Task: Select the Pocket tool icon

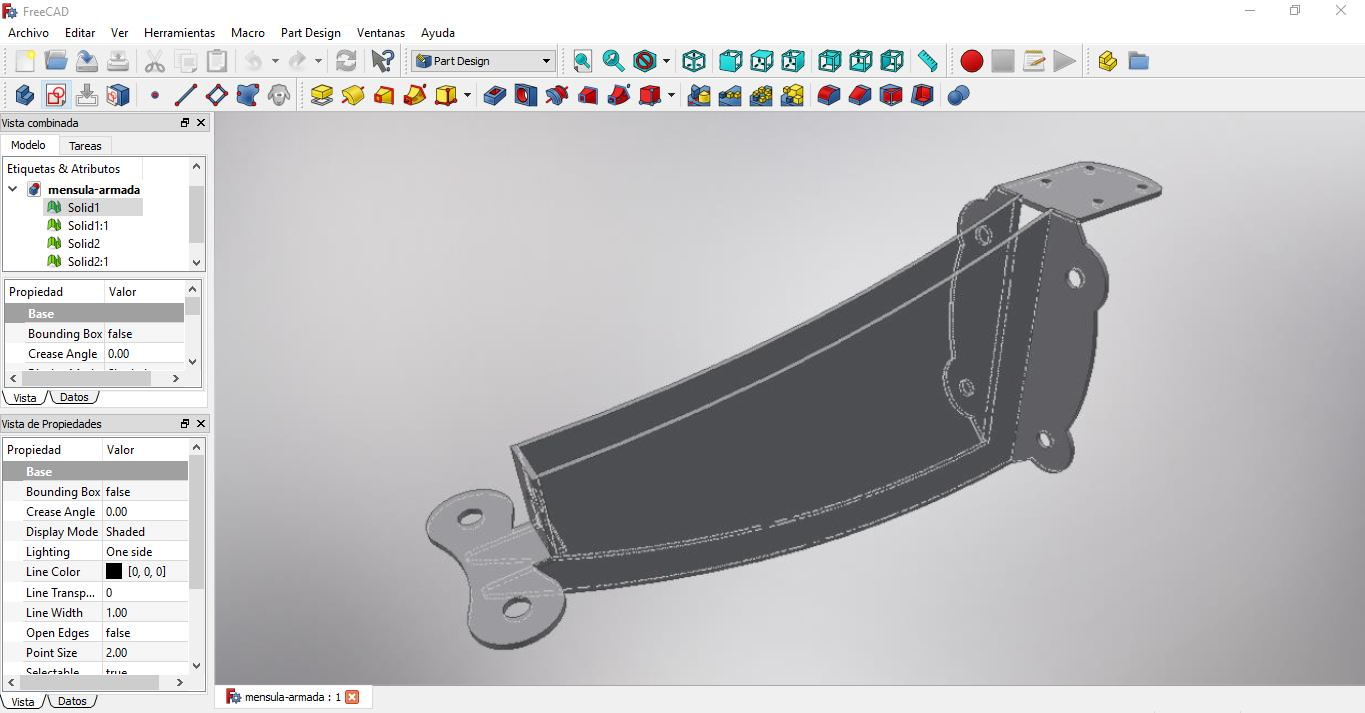Action: pyautogui.click(x=494, y=95)
